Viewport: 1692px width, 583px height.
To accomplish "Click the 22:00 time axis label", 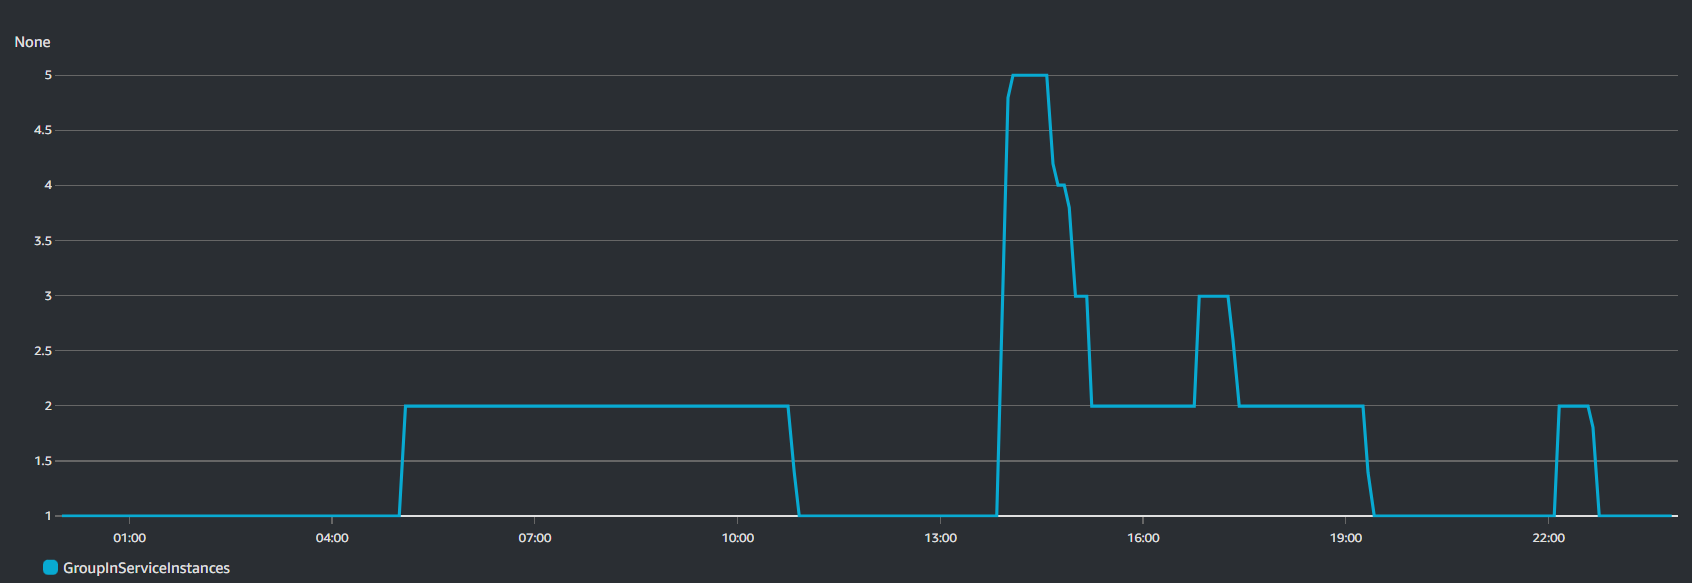I will point(1549,538).
